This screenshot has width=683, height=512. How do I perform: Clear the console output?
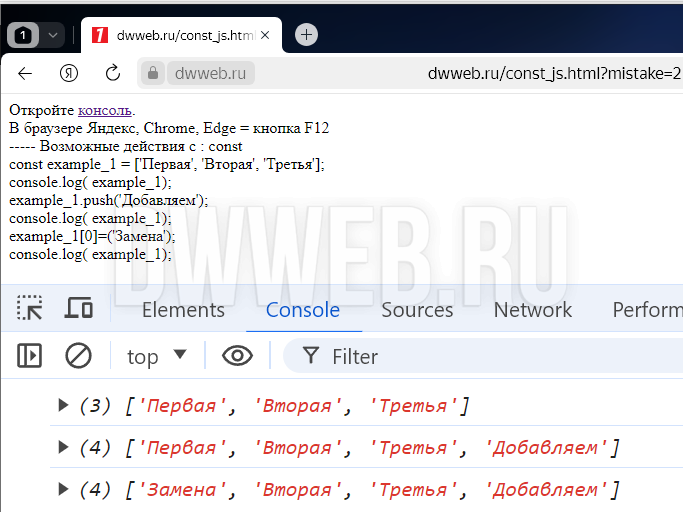(78, 356)
